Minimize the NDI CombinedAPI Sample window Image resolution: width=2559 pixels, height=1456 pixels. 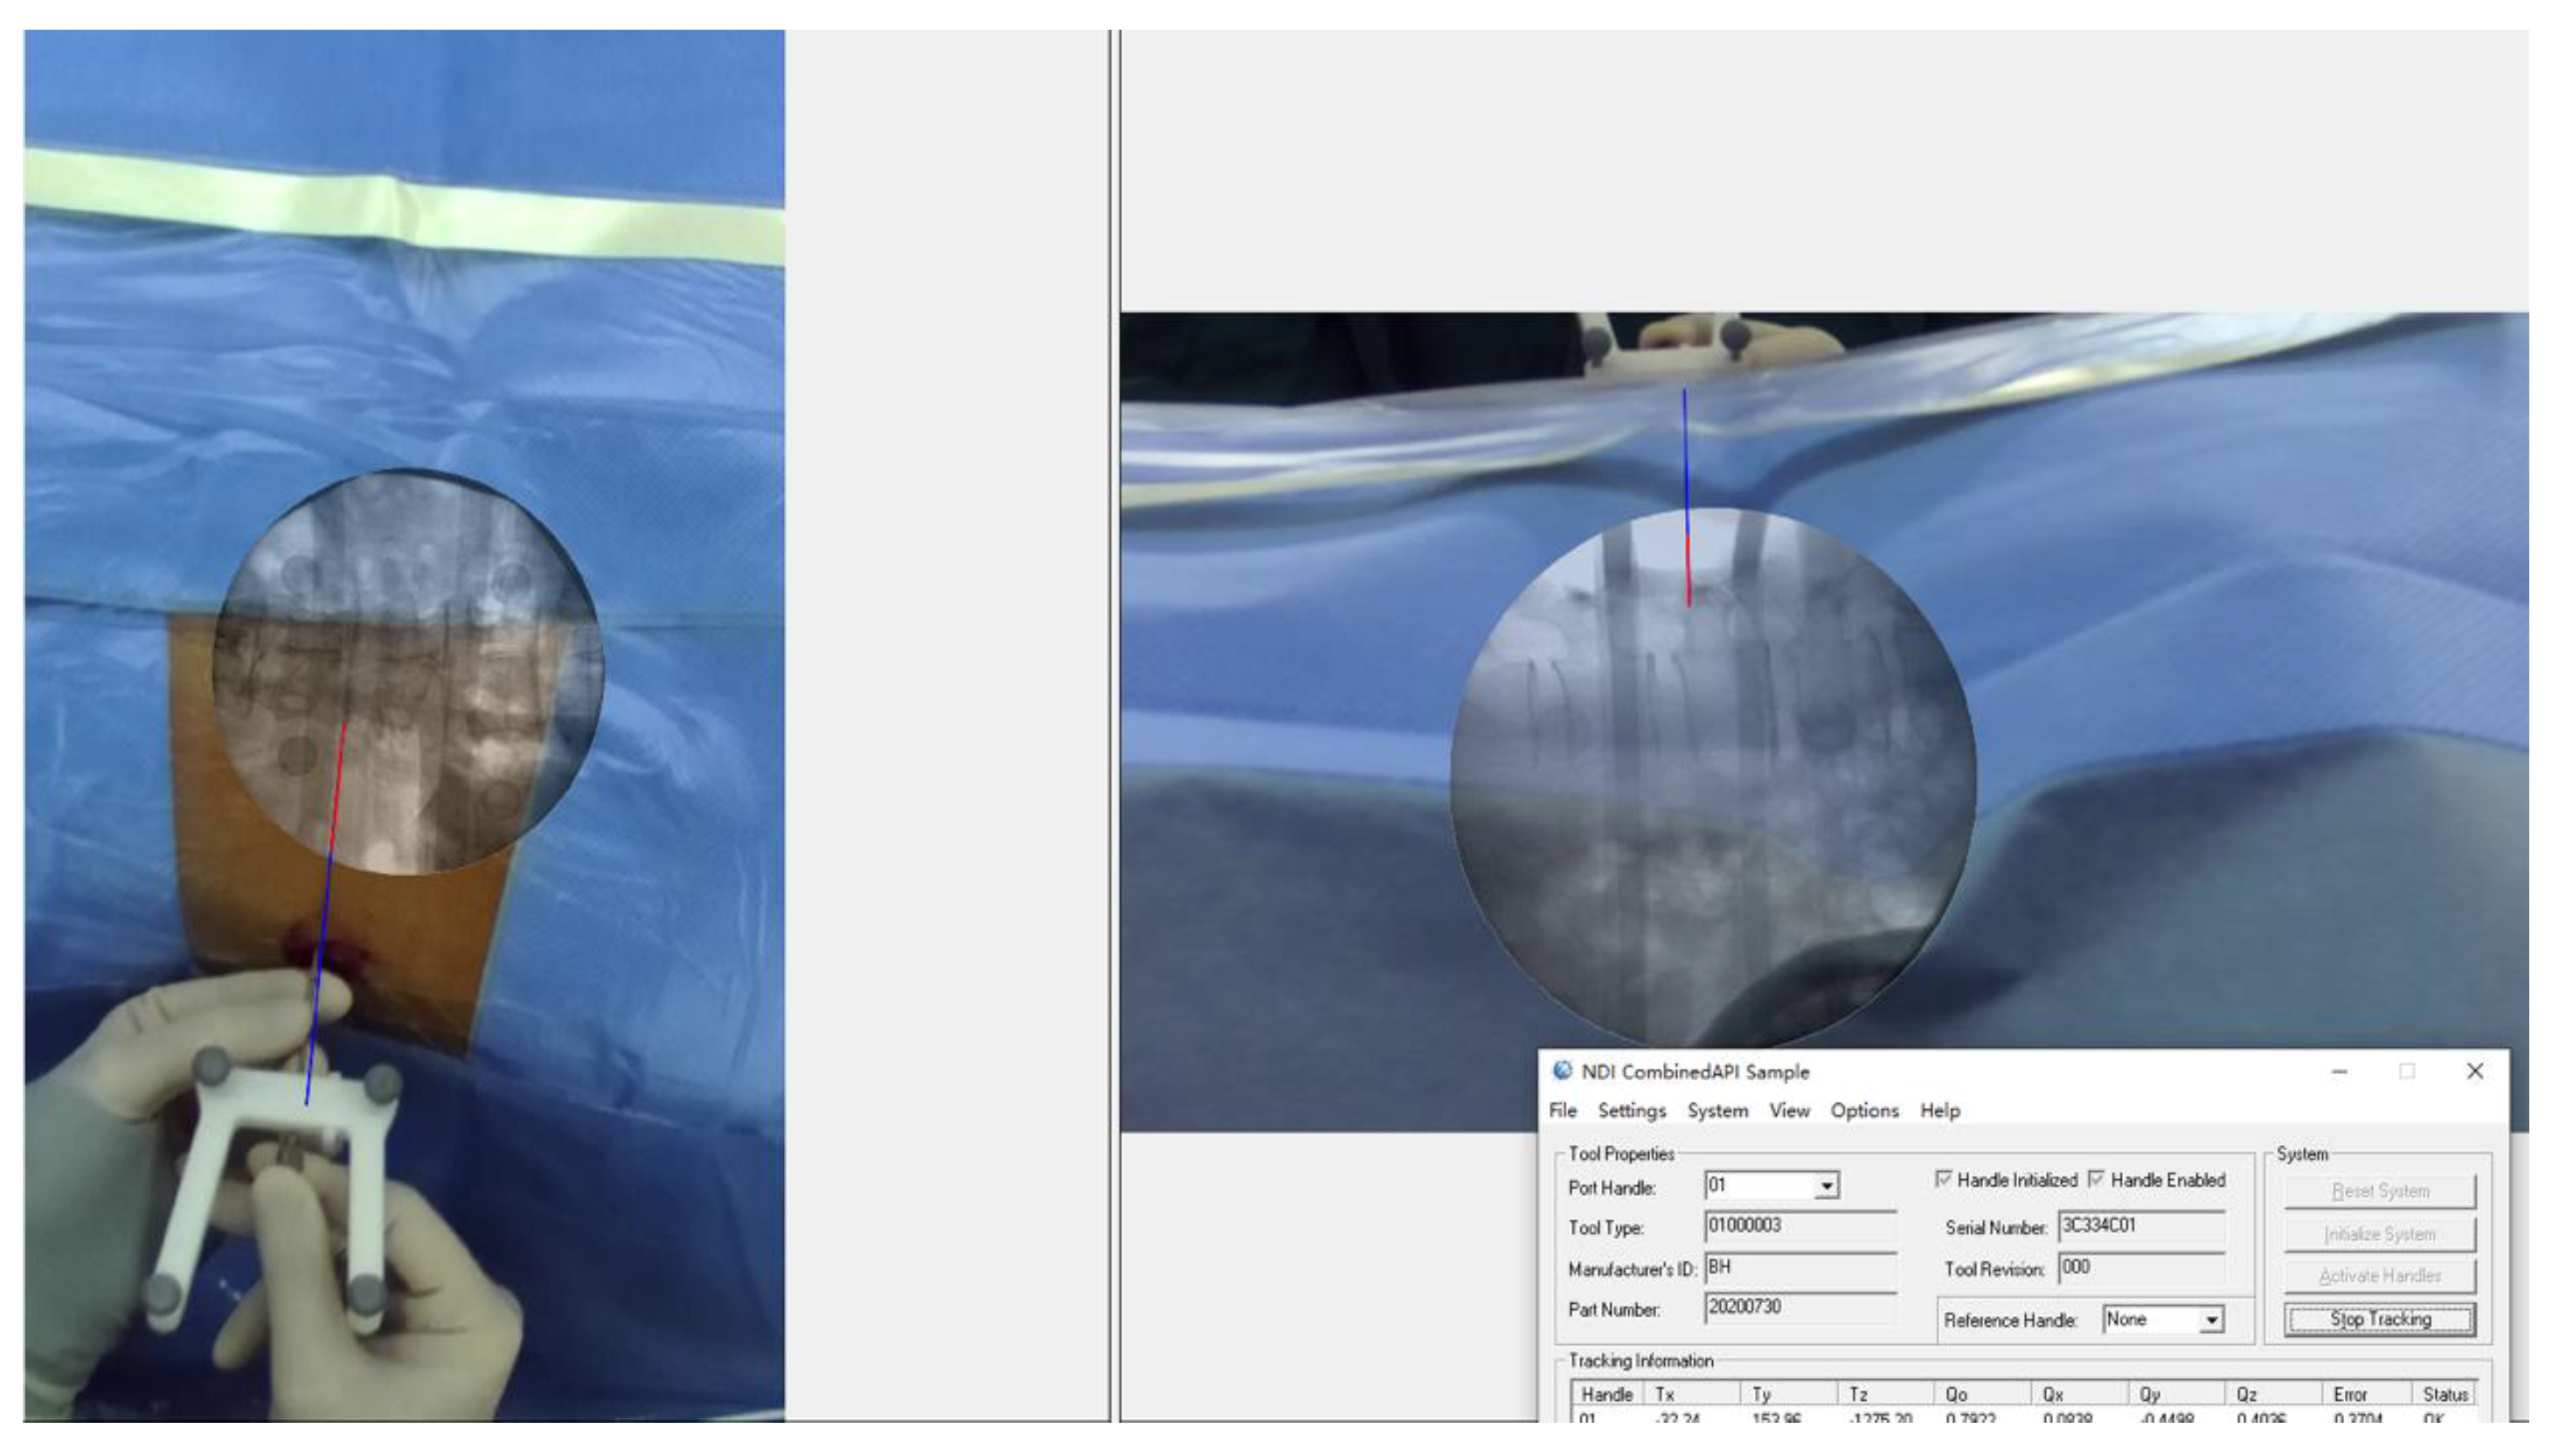[2339, 1072]
